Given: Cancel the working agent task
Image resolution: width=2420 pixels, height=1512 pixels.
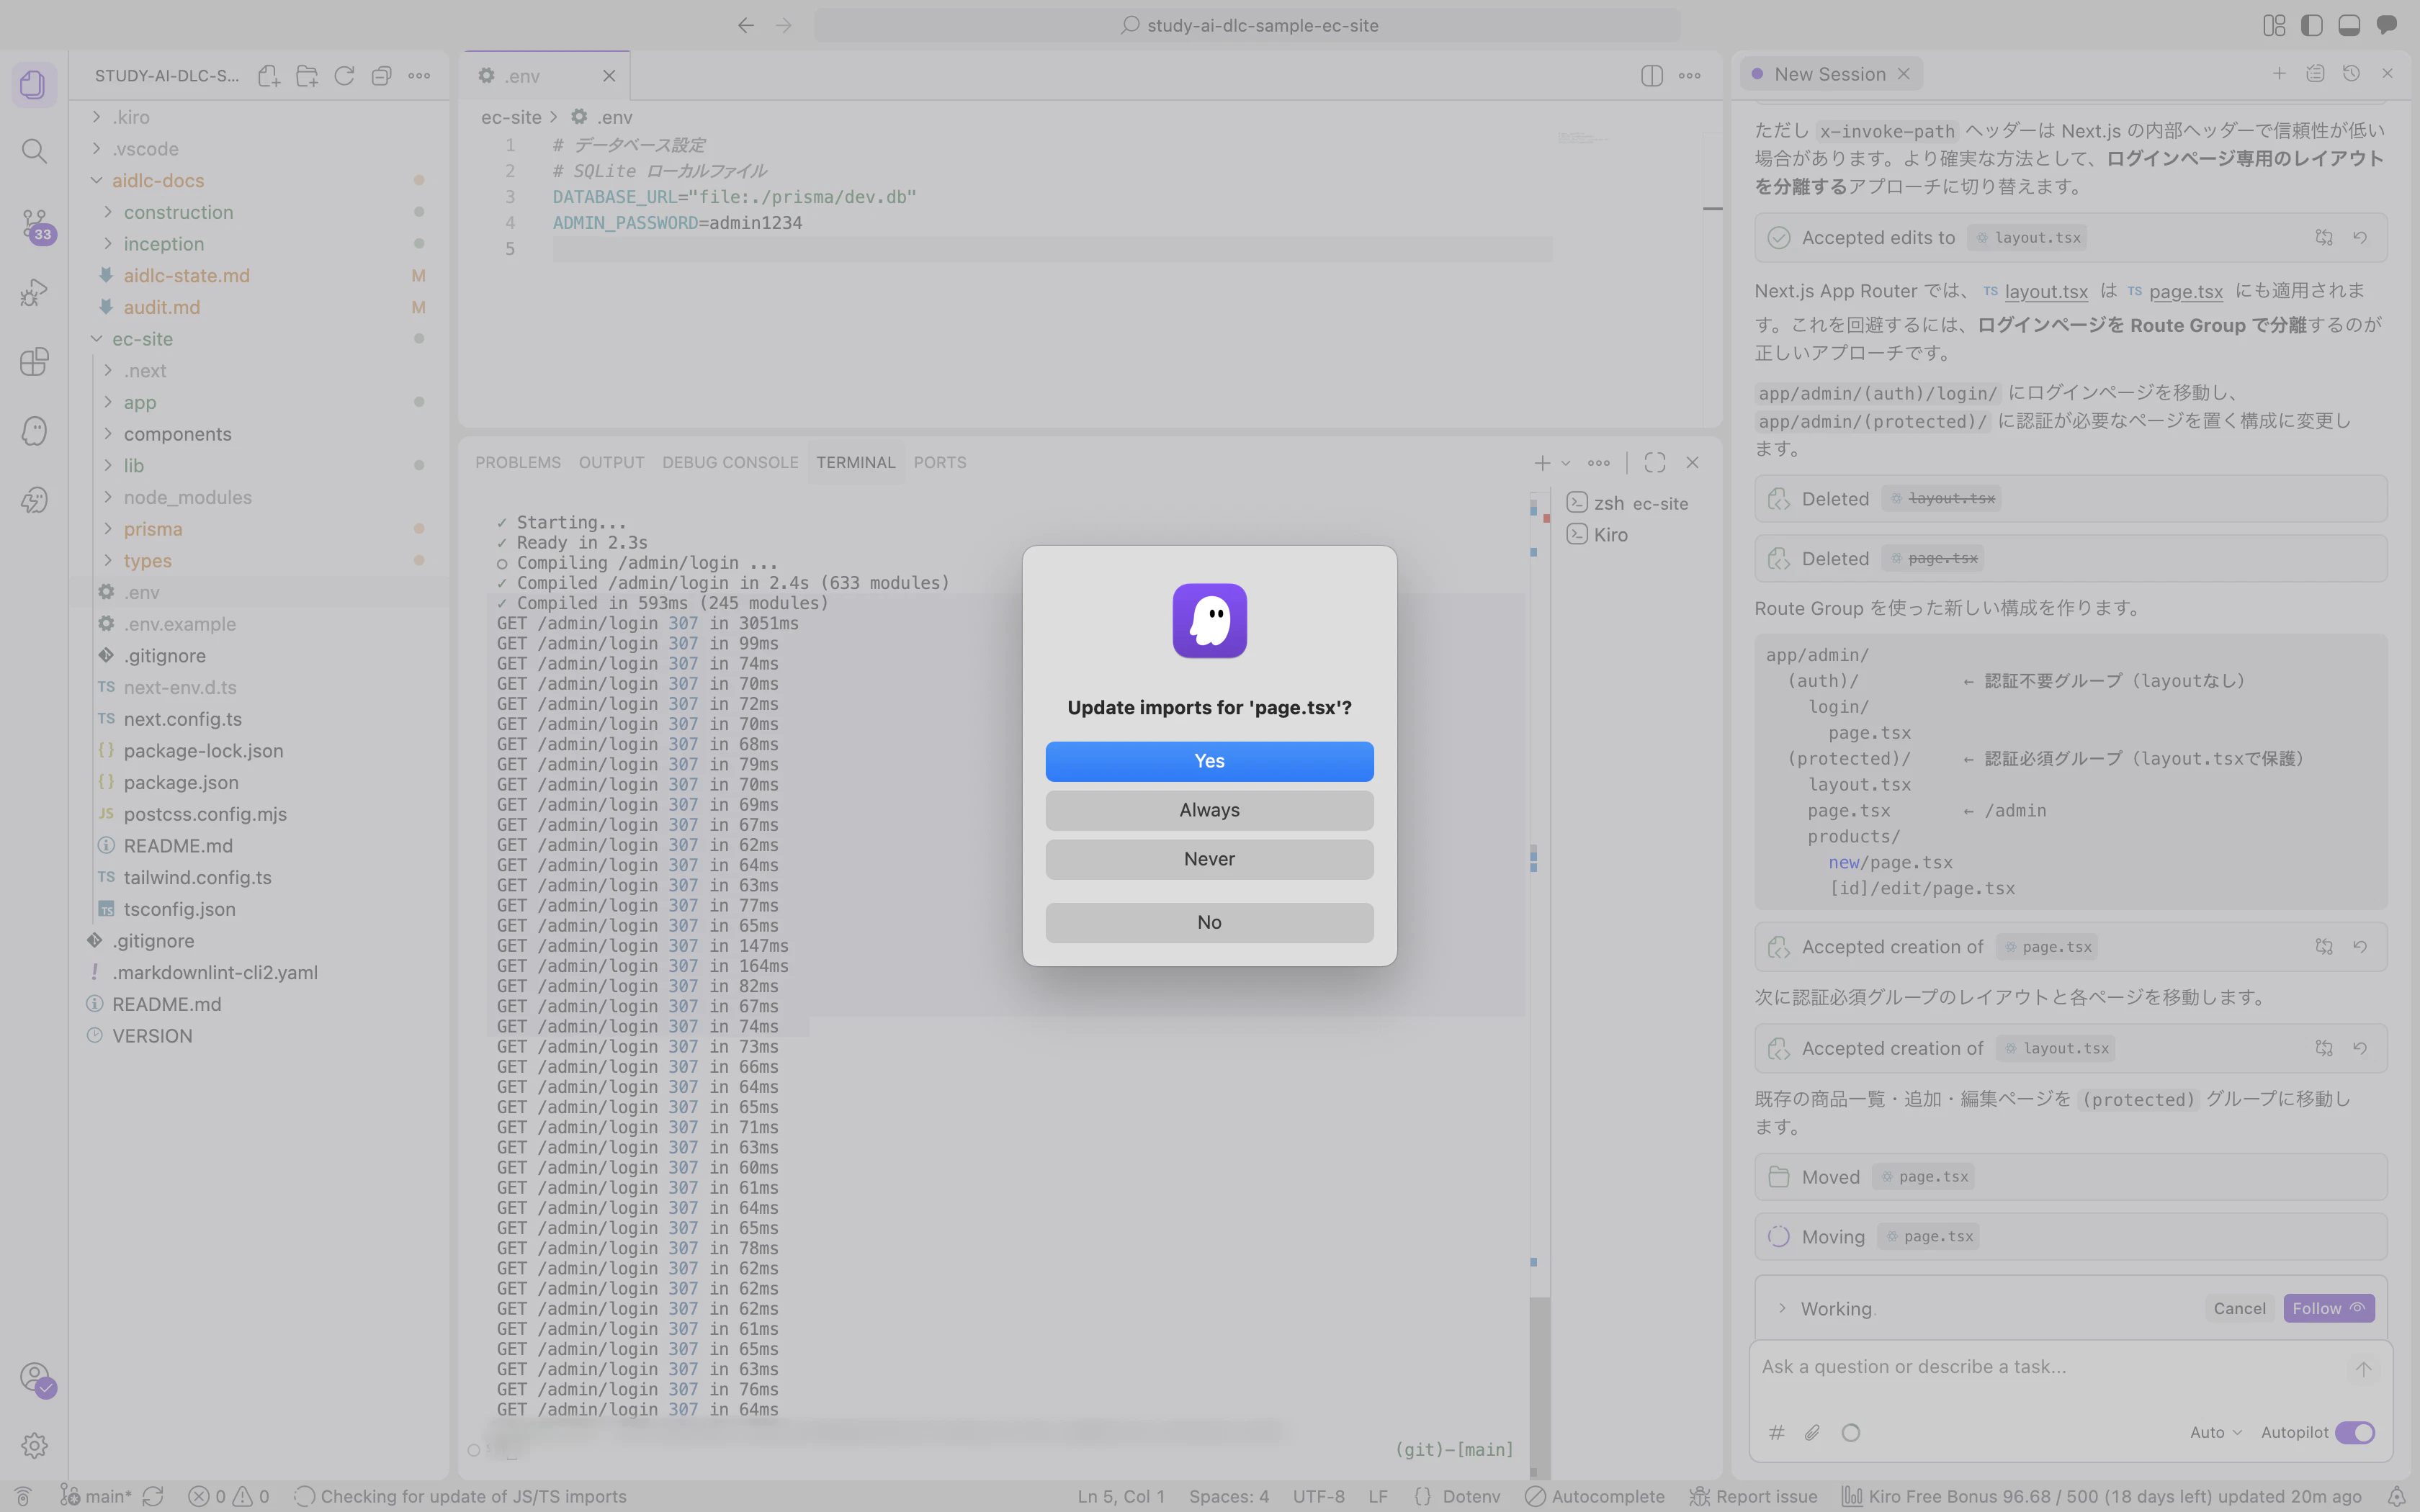Looking at the screenshot, I should coord(2239,1308).
